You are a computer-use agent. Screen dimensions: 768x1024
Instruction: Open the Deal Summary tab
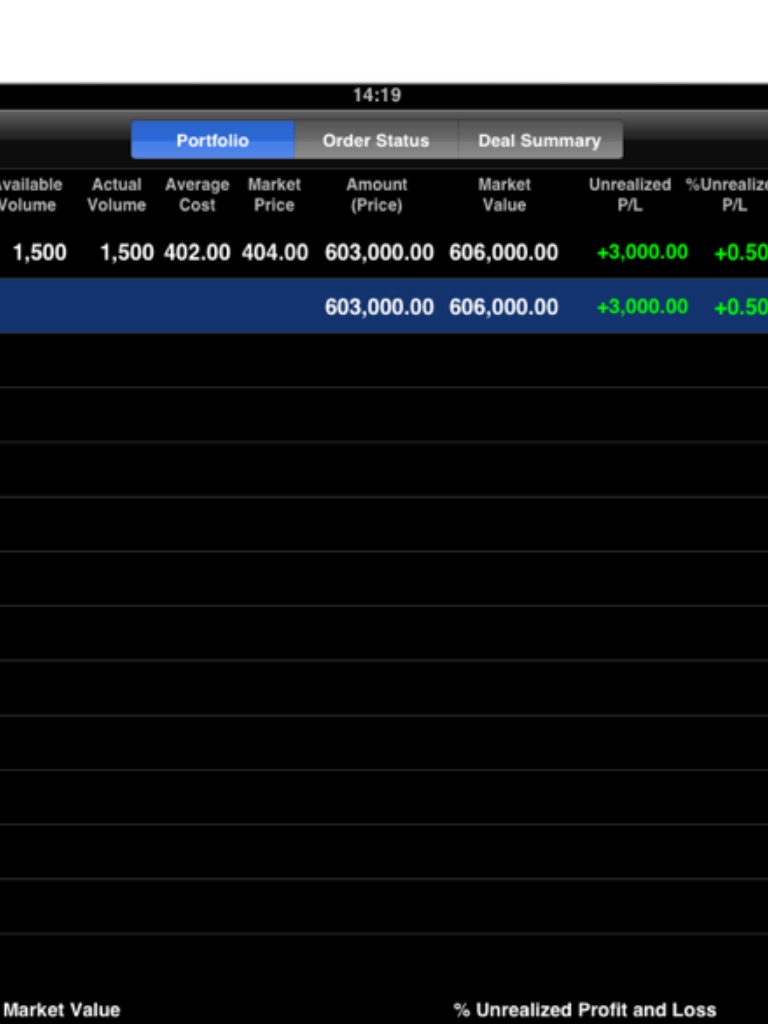click(x=540, y=140)
